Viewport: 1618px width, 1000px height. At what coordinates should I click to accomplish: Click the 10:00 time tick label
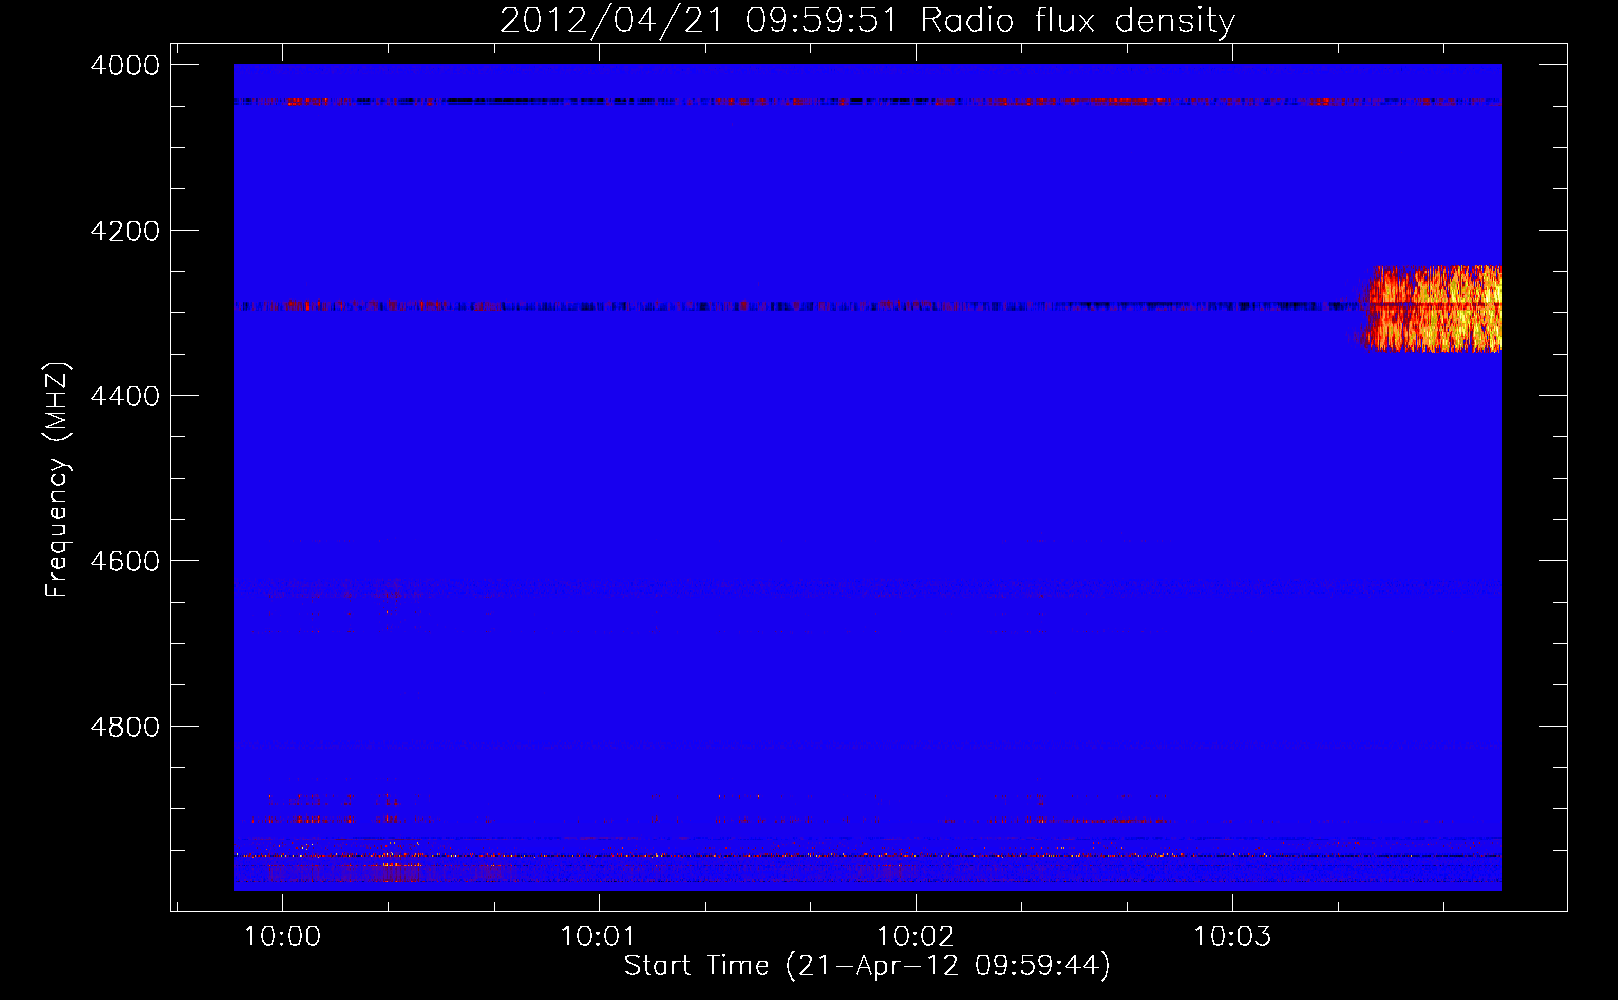tap(282, 936)
